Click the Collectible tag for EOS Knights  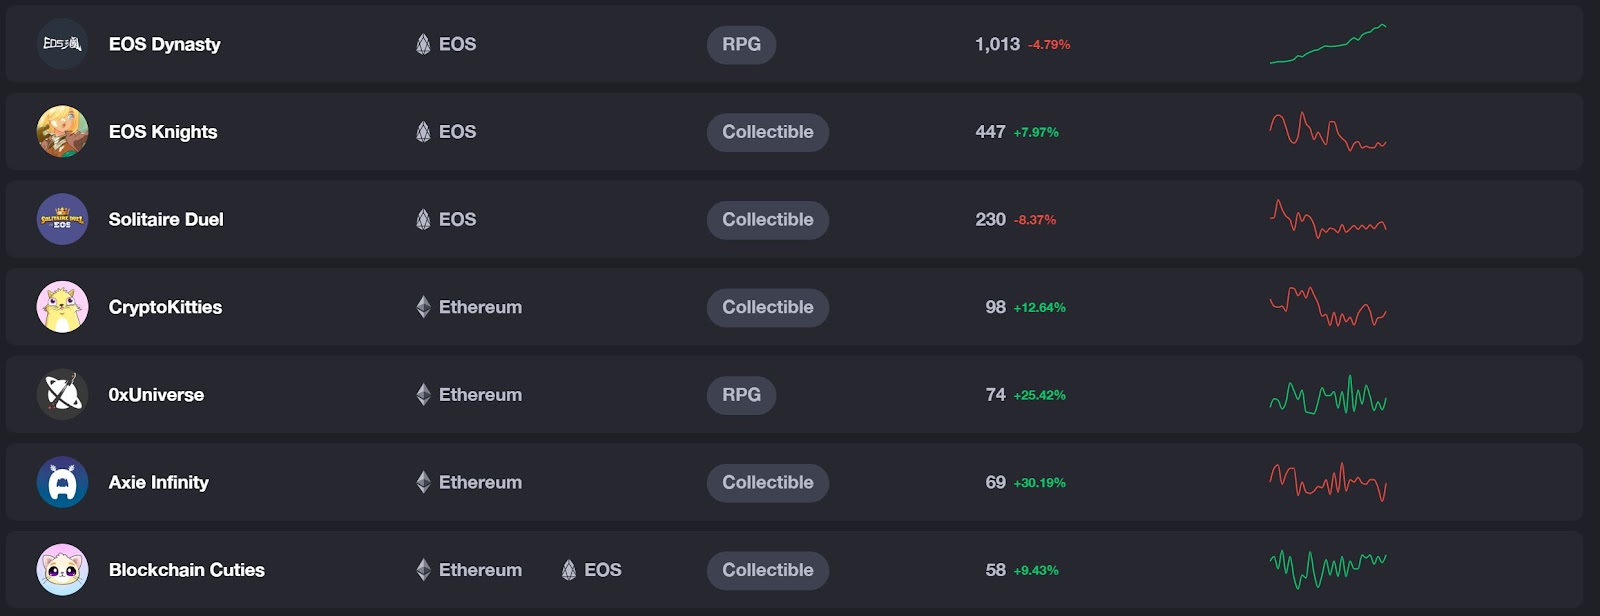click(767, 132)
